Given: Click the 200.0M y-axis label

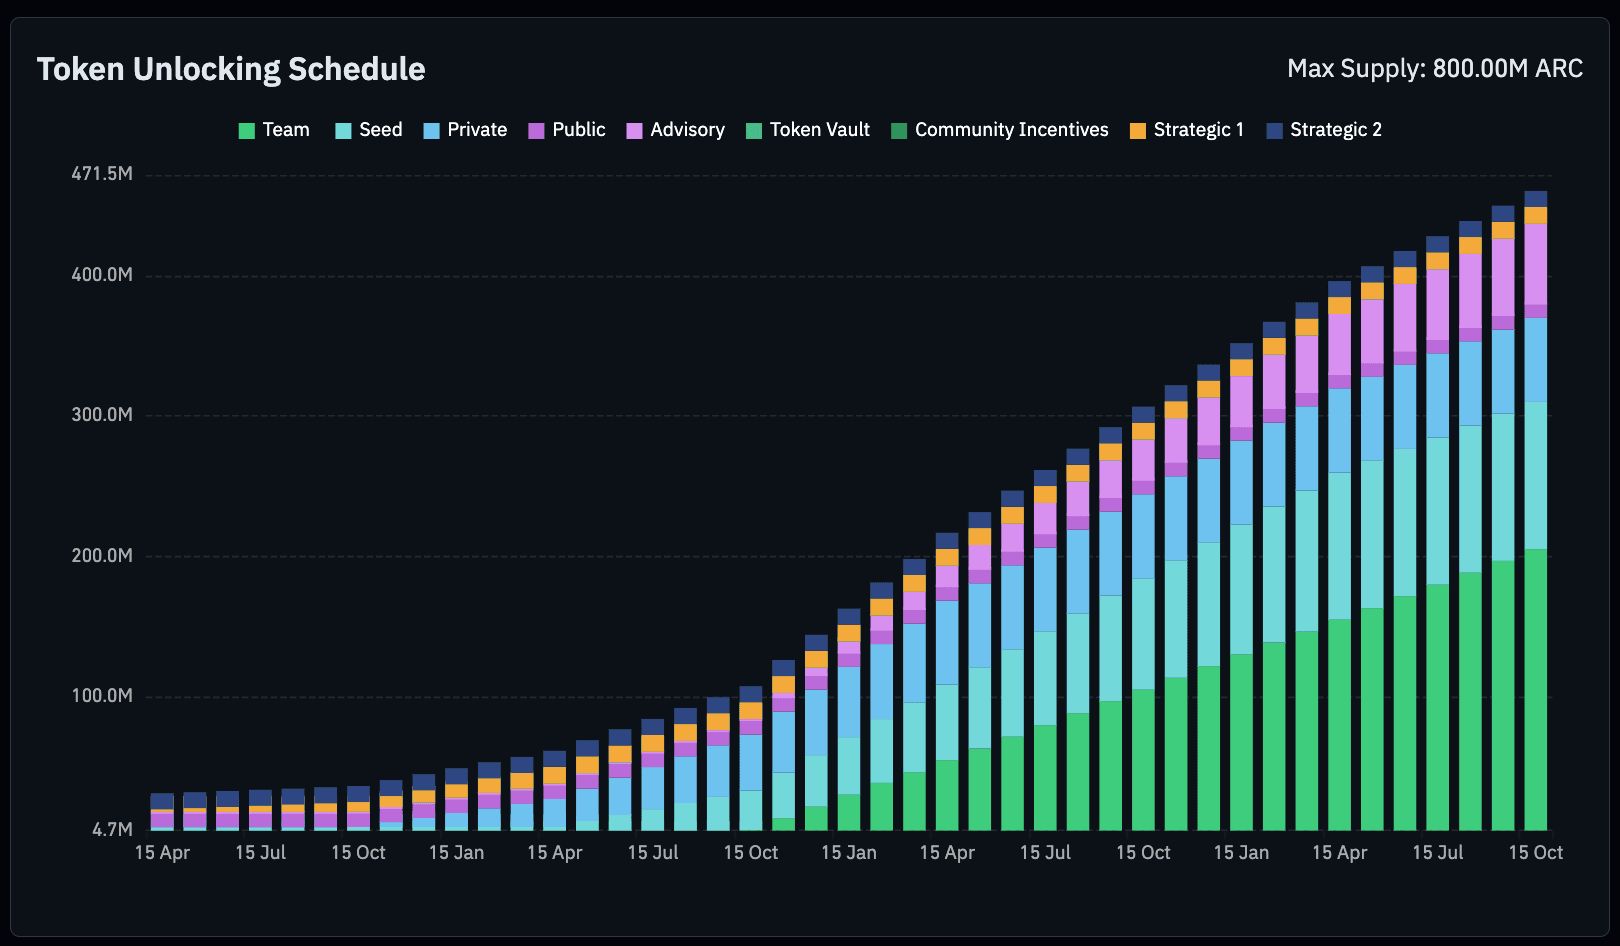Looking at the screenshot, I should pos(101,556).
